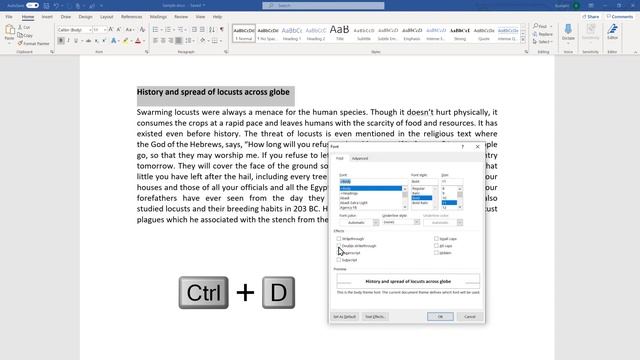The image size is (640, 360).
Task: Open the Advanced tab in Font dialog
Action: (x=360, y=158)
